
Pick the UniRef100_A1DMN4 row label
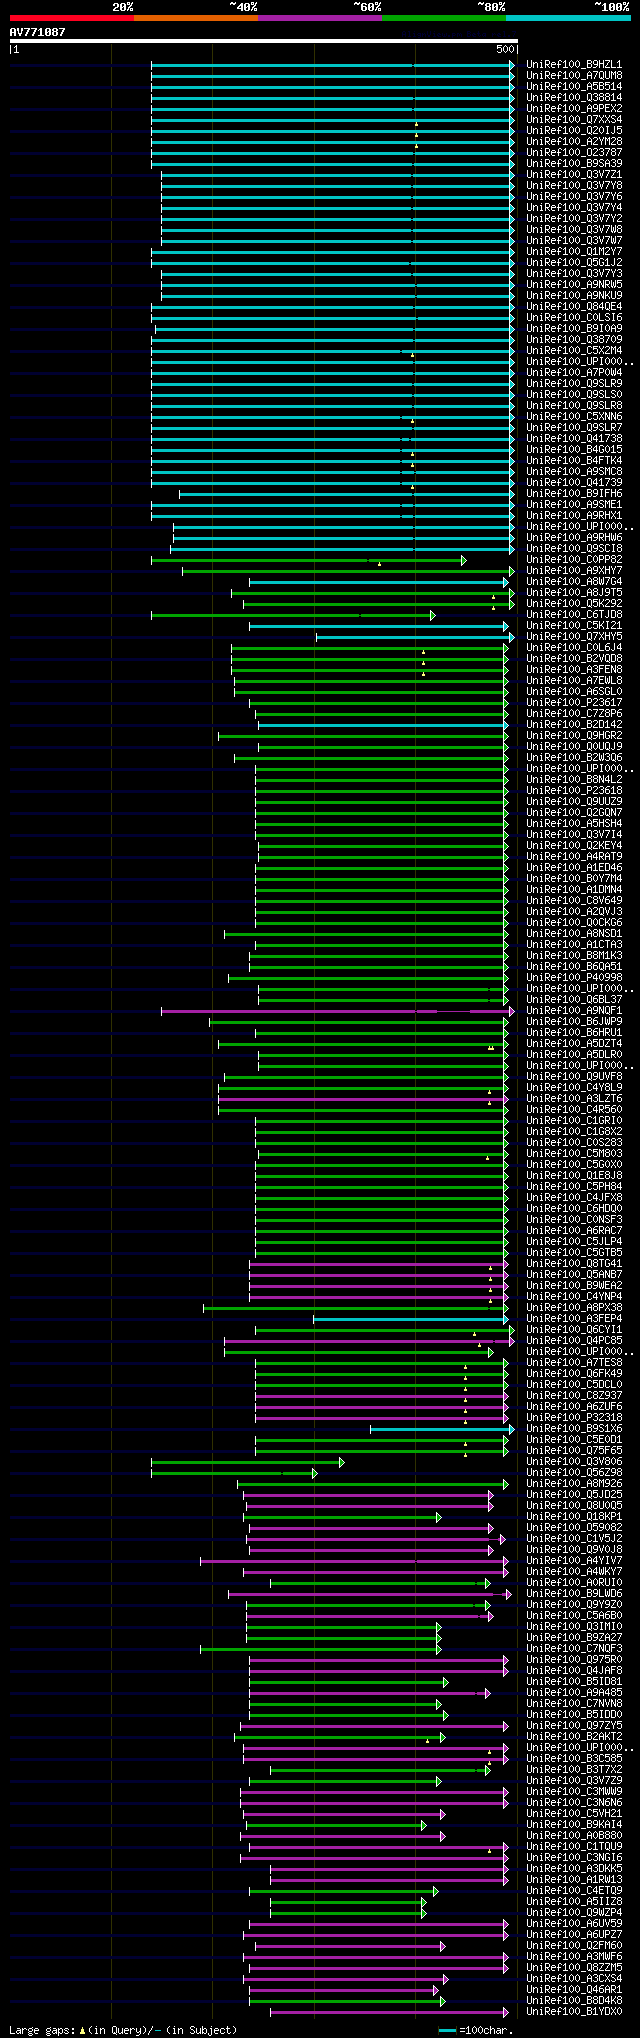(574, 890)
